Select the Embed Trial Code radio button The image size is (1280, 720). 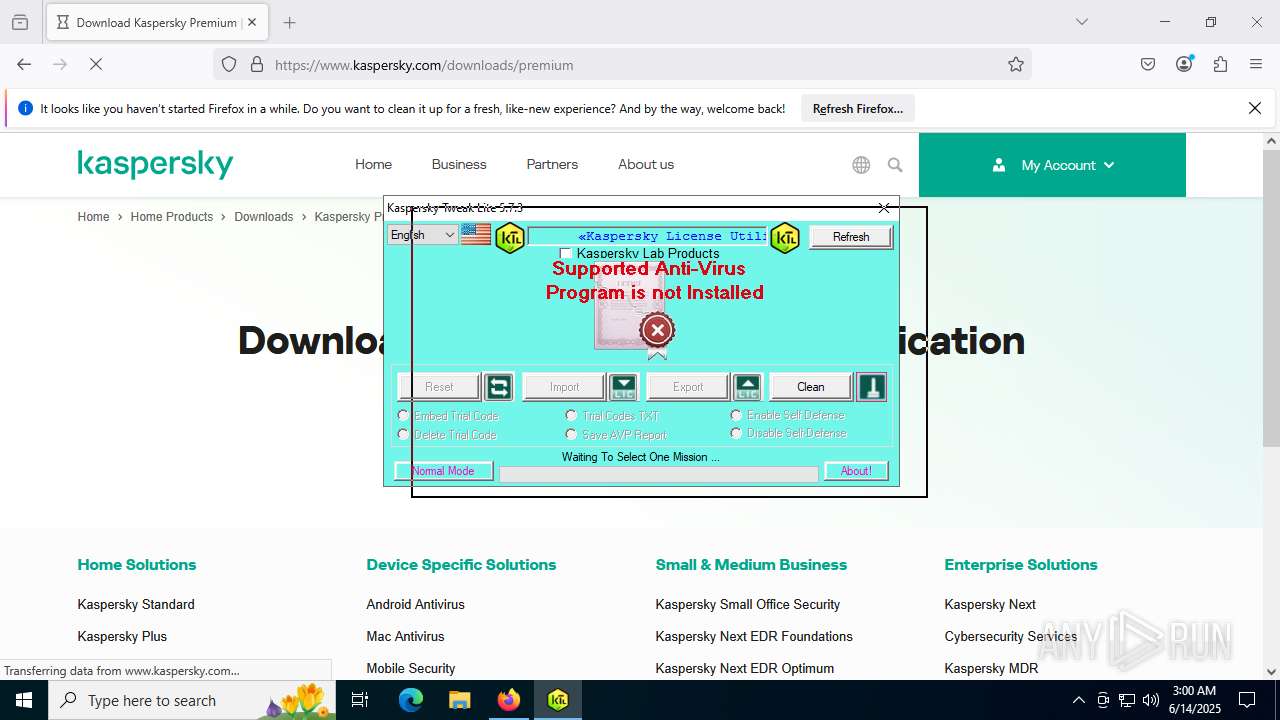[x=403, y=415]
